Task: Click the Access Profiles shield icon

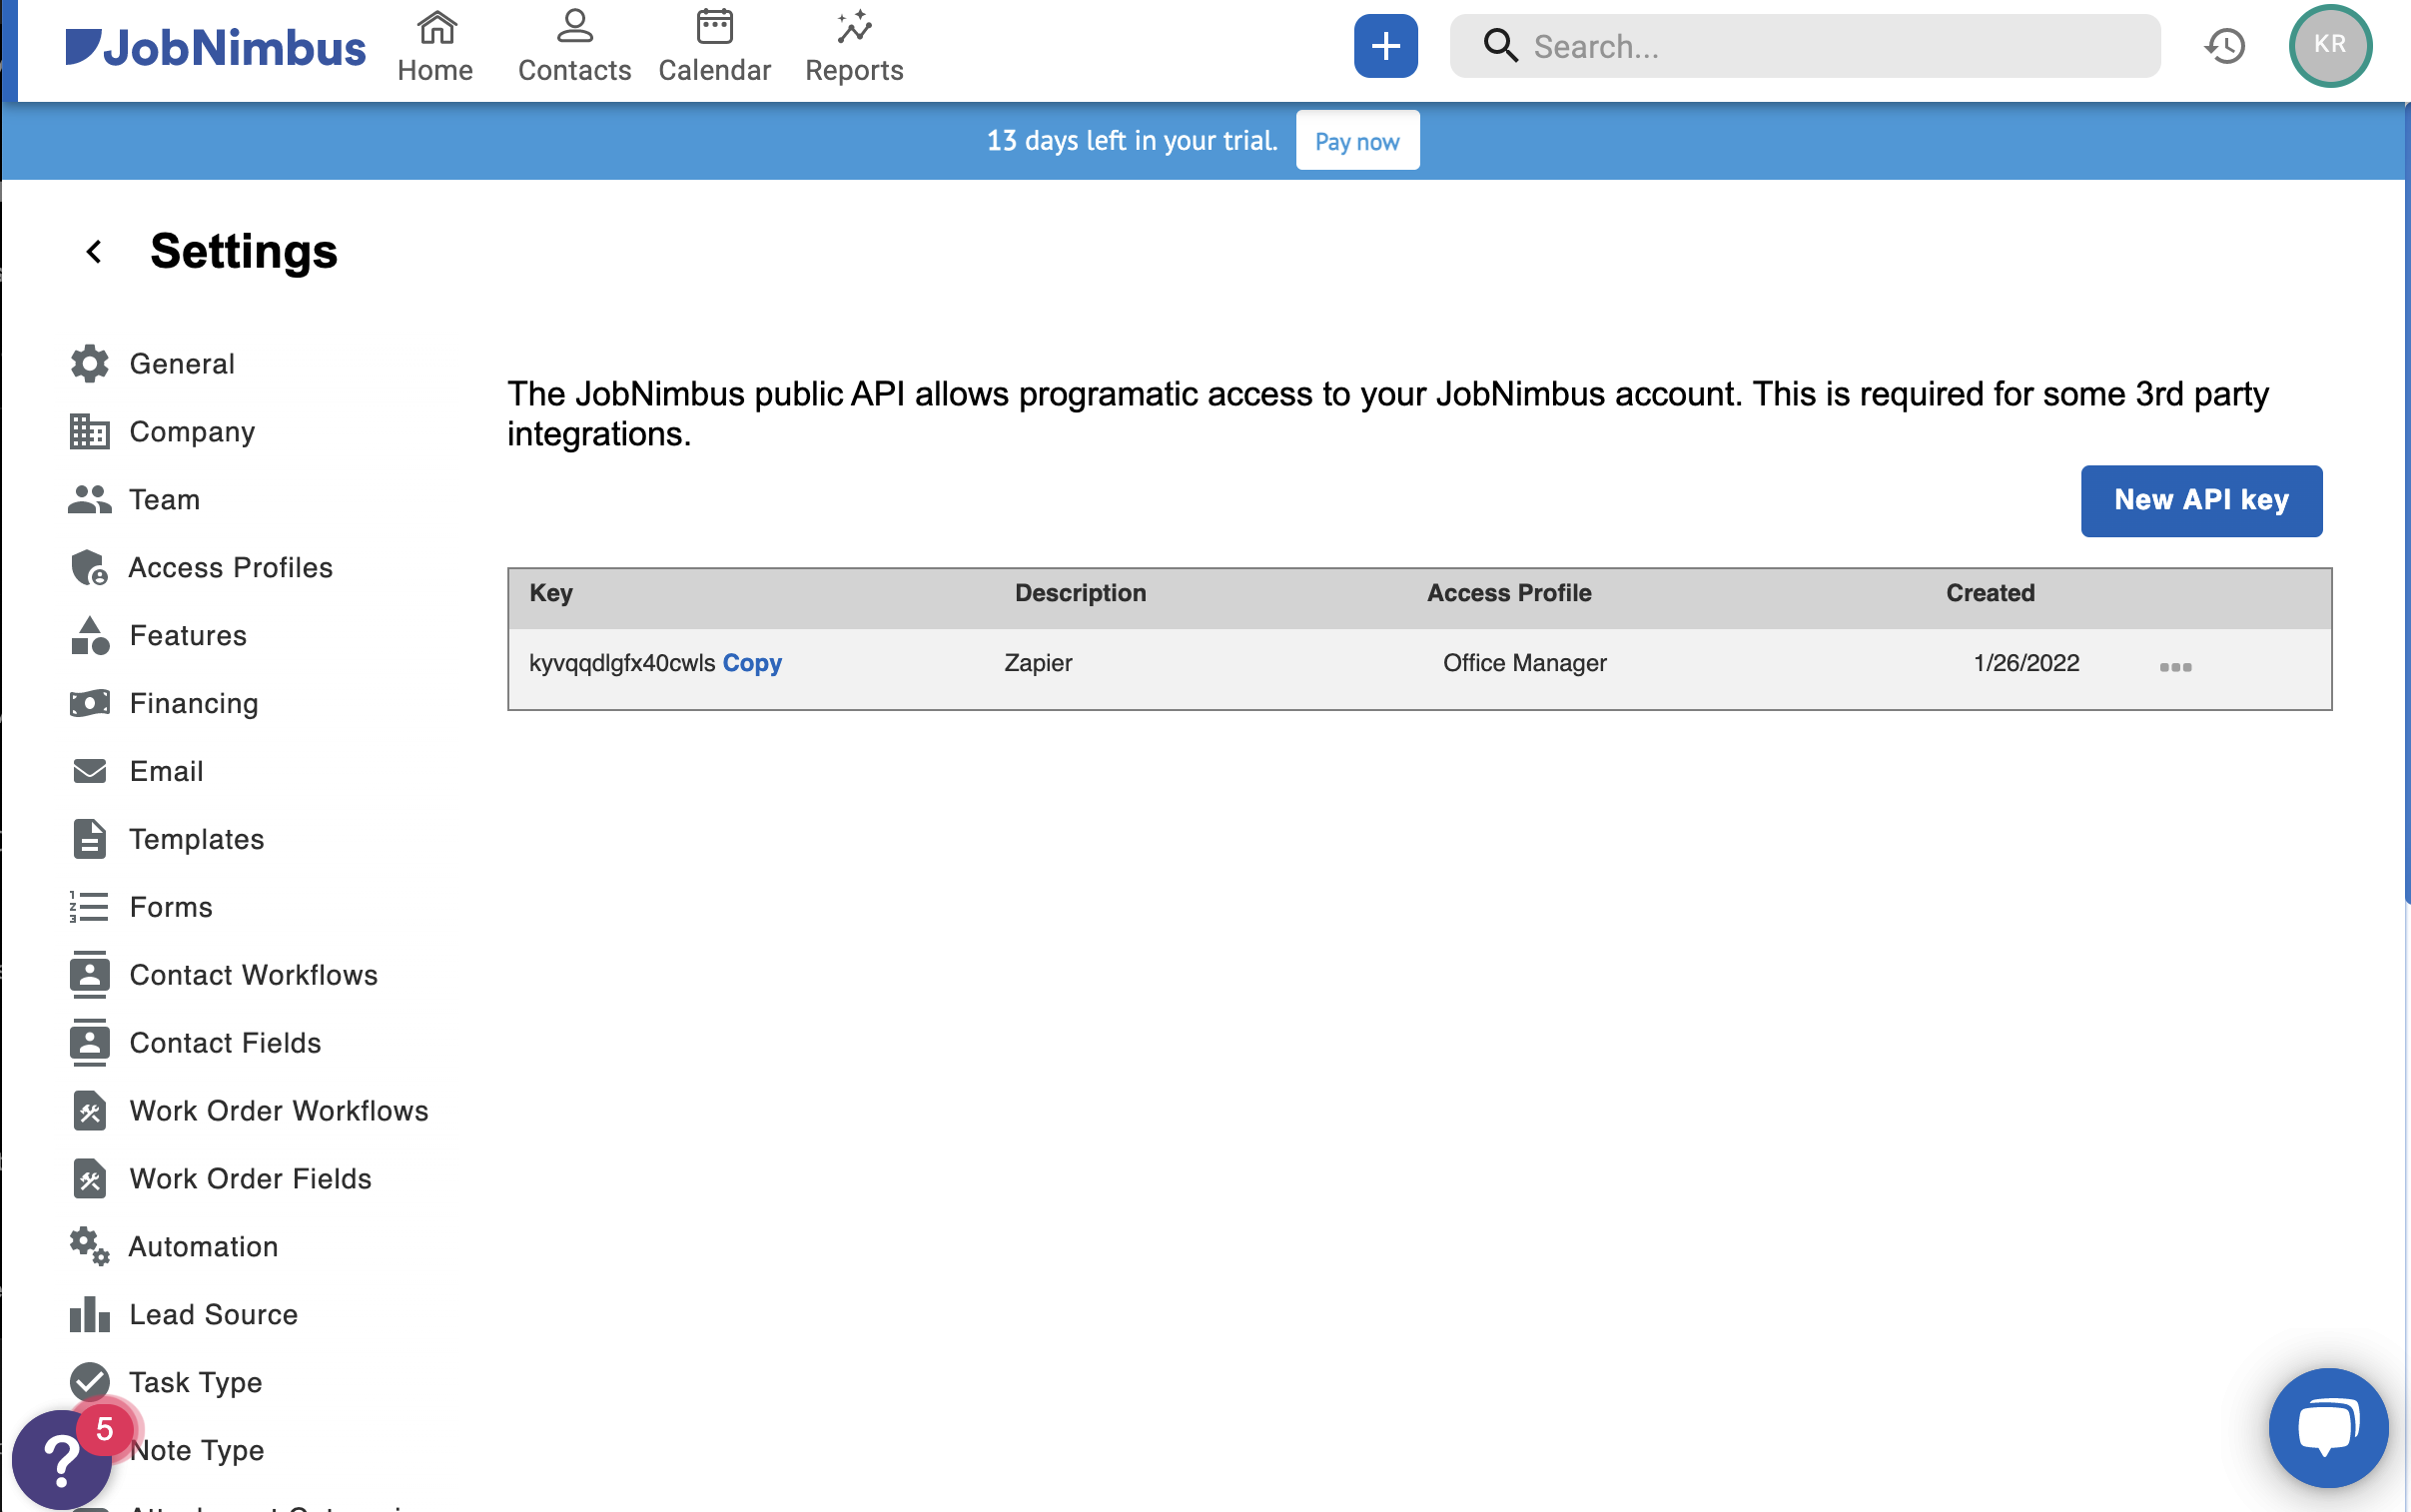Action: [x=89, y=567]
